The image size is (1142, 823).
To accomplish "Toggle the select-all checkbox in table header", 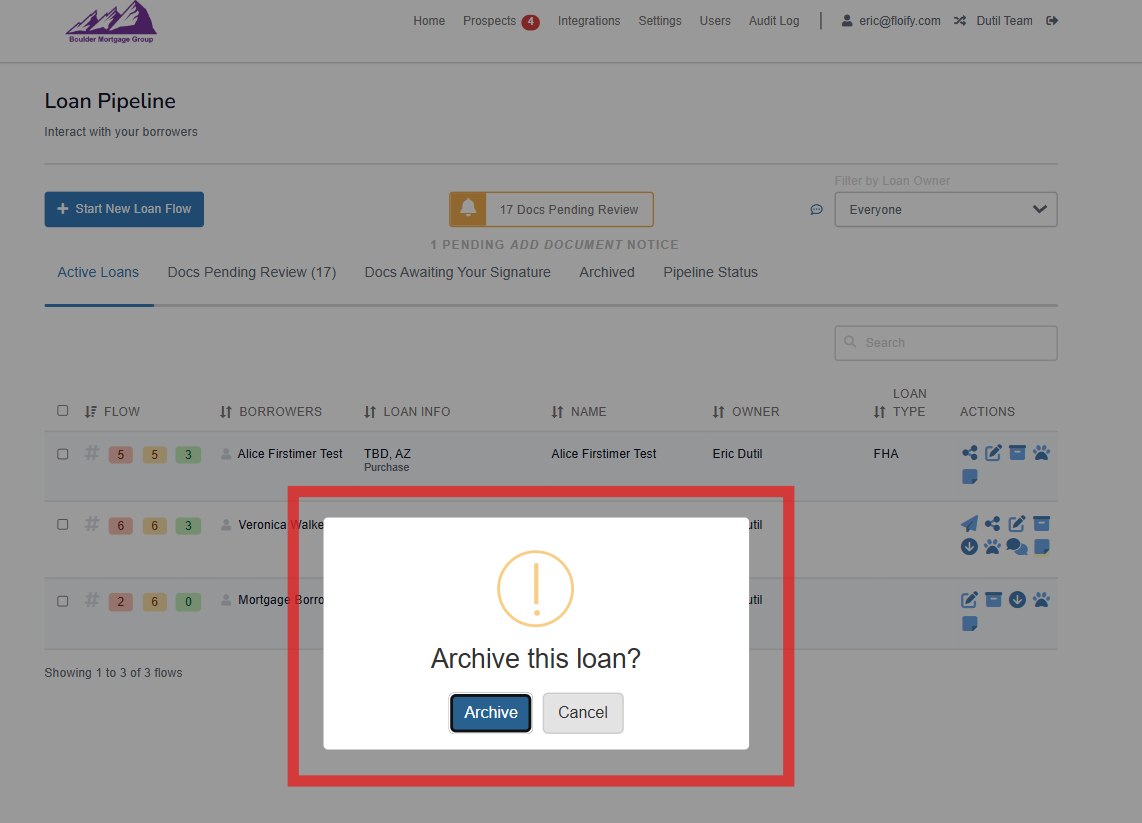I will pos(63,411).
